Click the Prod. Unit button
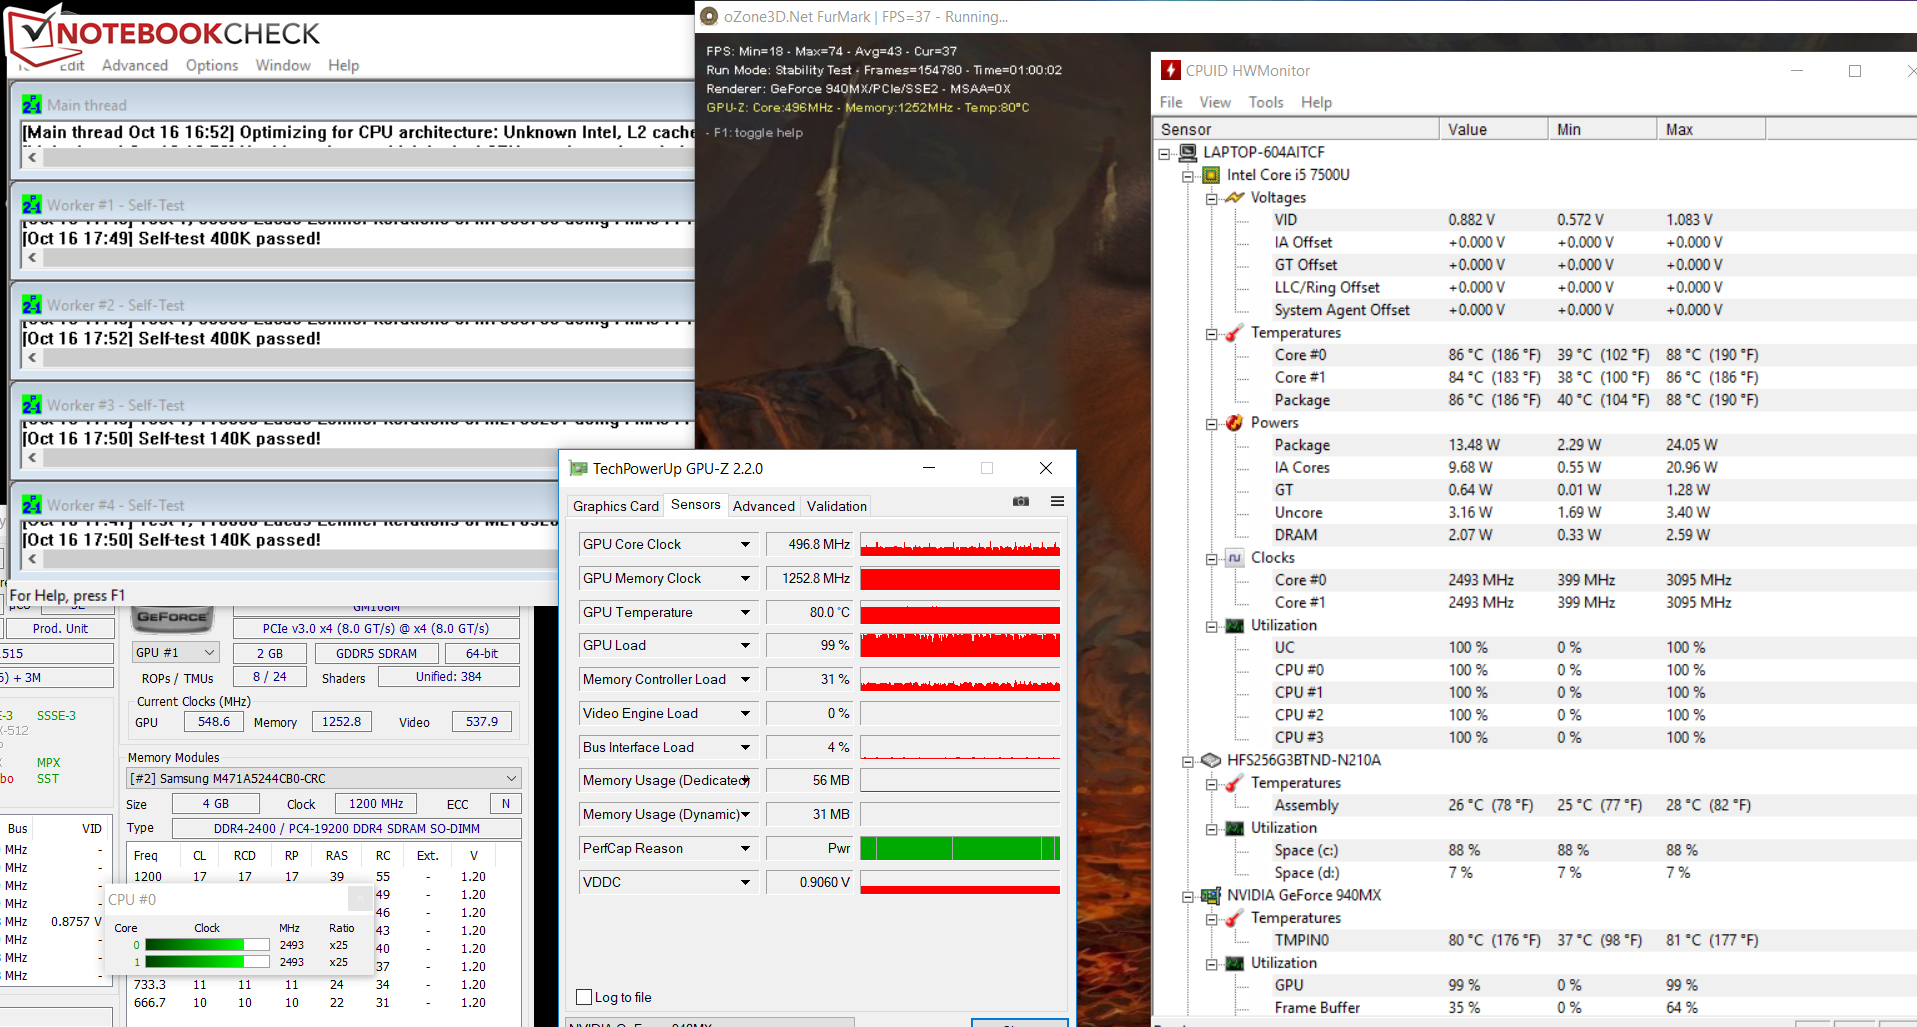1917x1027 pixels. (60, 628)
